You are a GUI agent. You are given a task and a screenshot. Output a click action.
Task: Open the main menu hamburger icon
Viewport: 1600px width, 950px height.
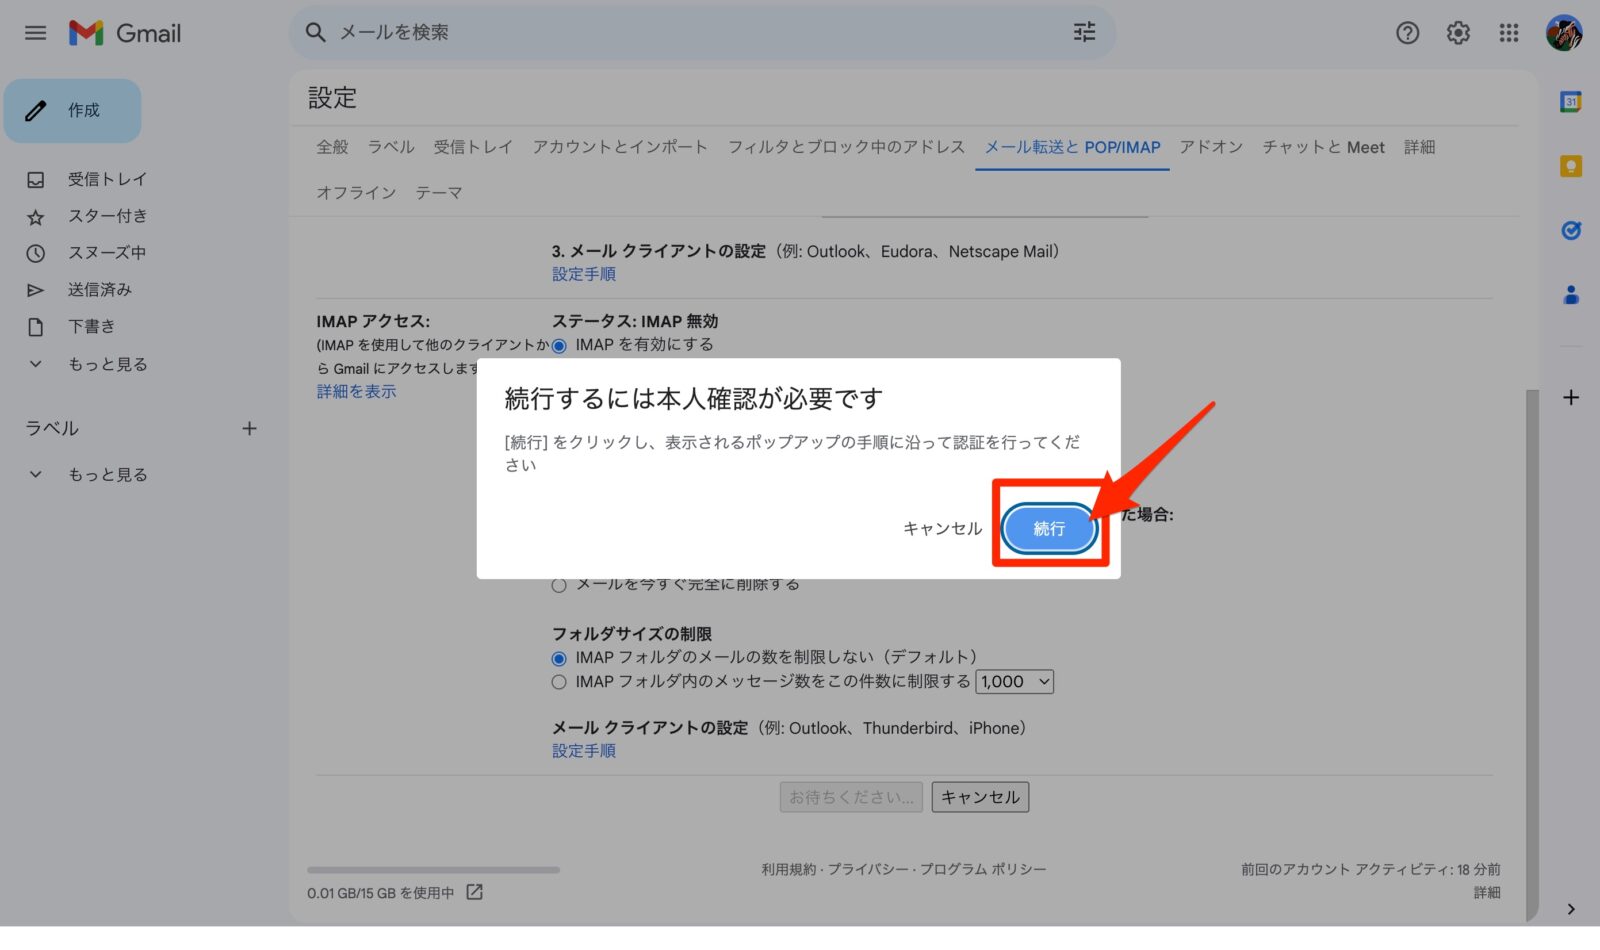coord(35,33)
